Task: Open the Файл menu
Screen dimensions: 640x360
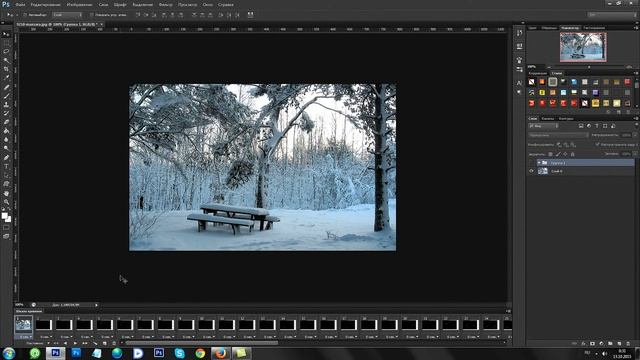Action: pos(20,4)
